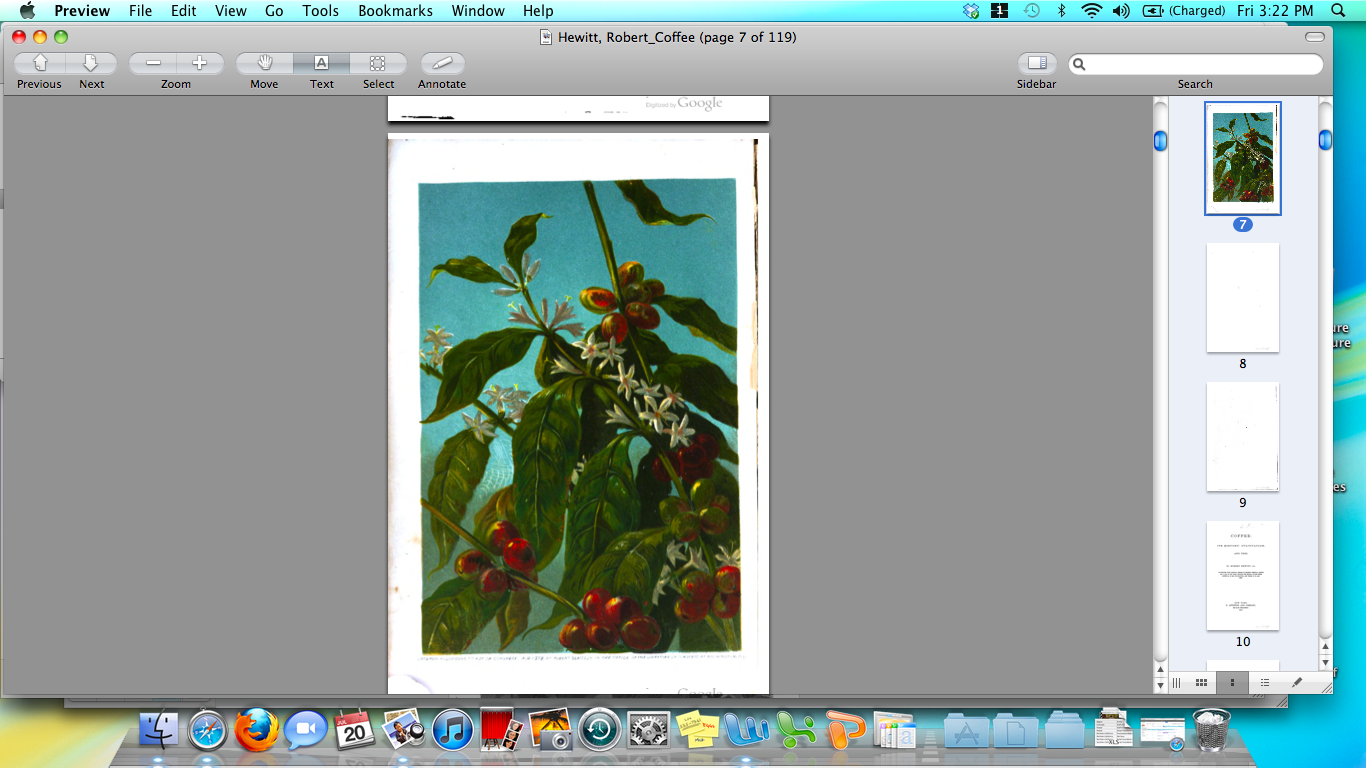Toggle the Sidebar panel
This screenshot has width=1366, height=768.
[1037, 63]
